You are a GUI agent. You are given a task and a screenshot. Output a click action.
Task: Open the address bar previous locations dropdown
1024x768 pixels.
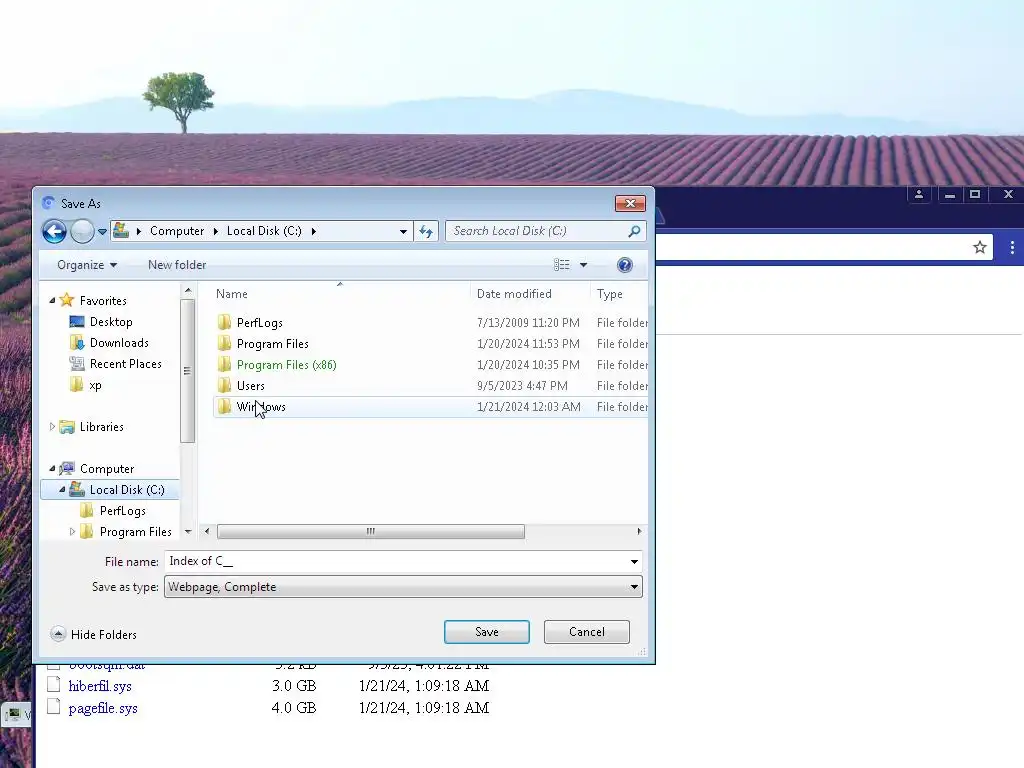[403, 231]
